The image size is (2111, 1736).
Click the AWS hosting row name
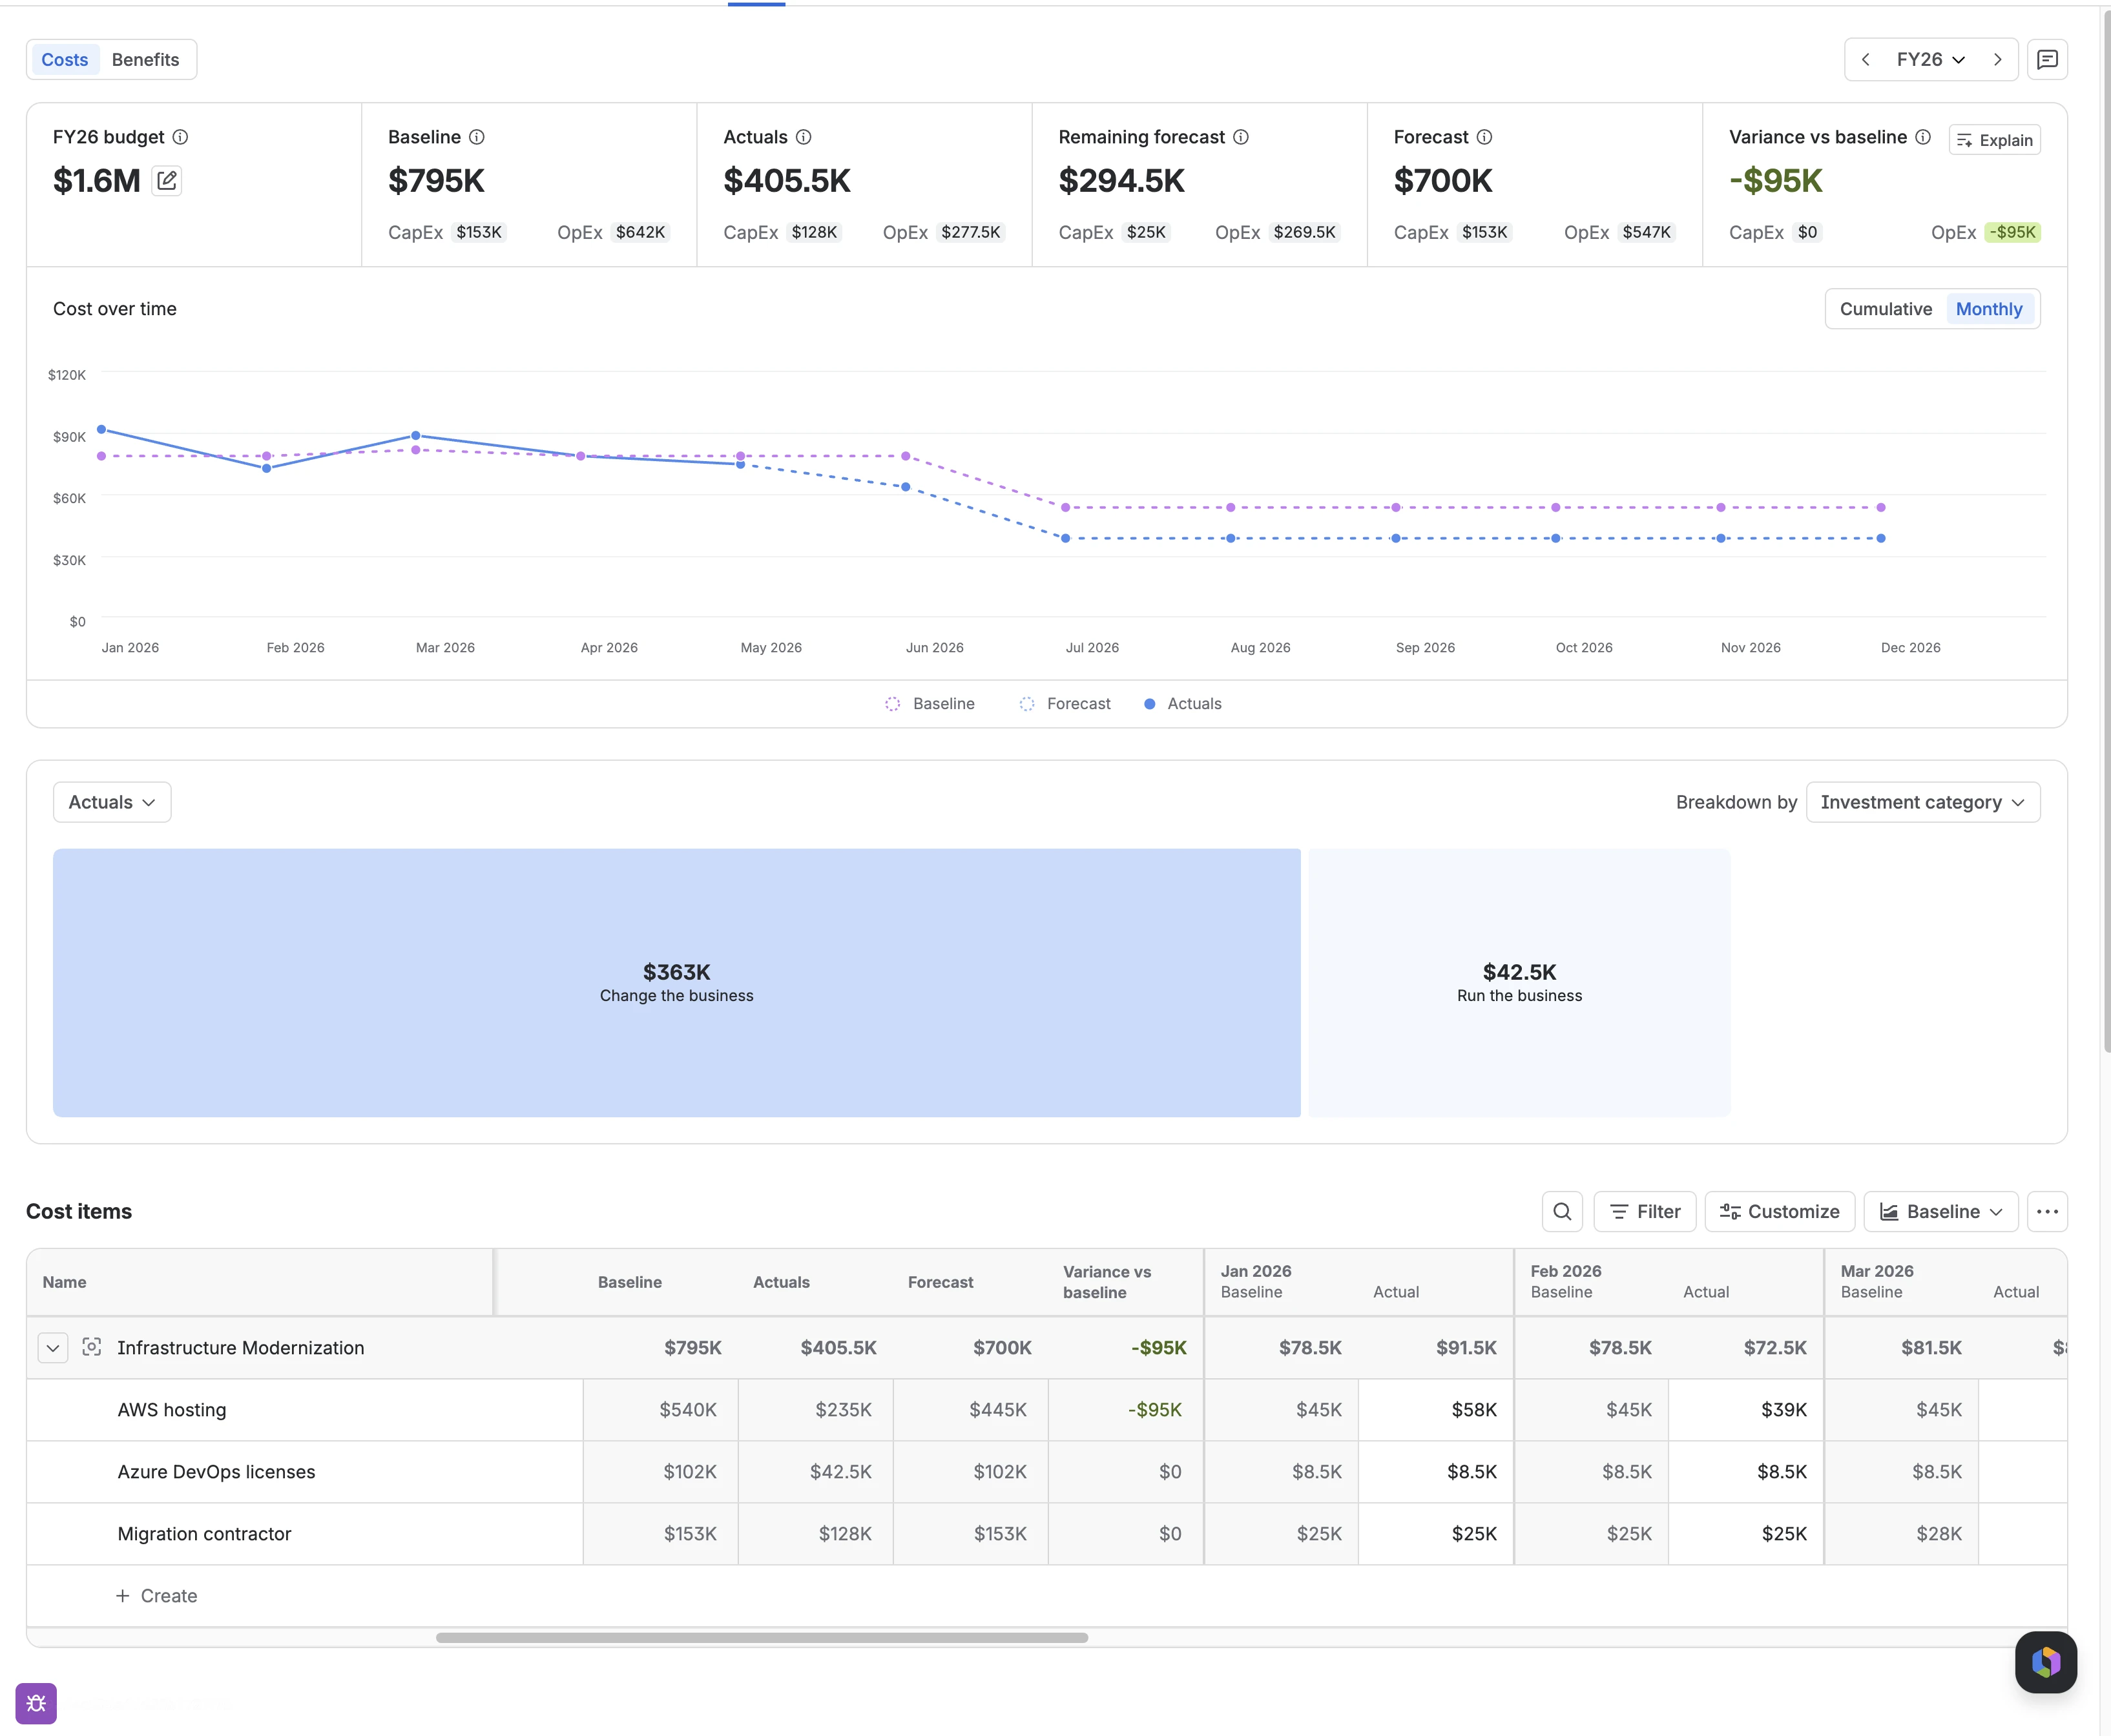click(172, 1410)
